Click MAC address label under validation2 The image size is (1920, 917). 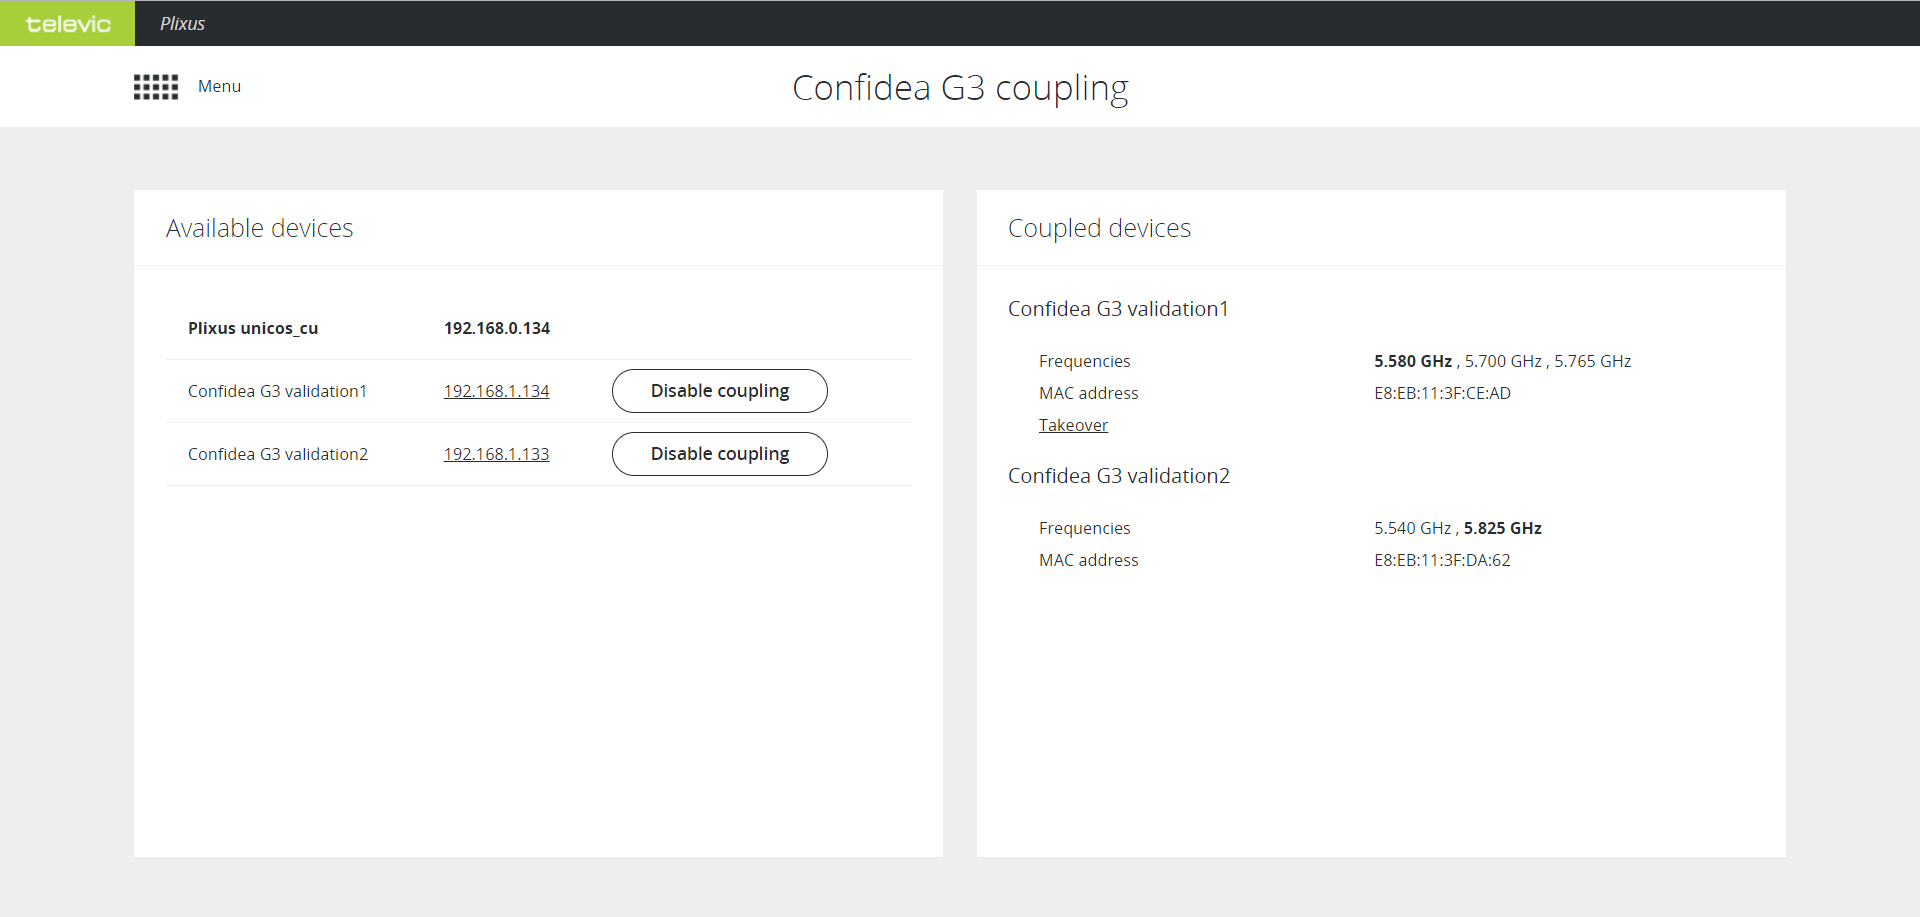(x=1088, y=560)
